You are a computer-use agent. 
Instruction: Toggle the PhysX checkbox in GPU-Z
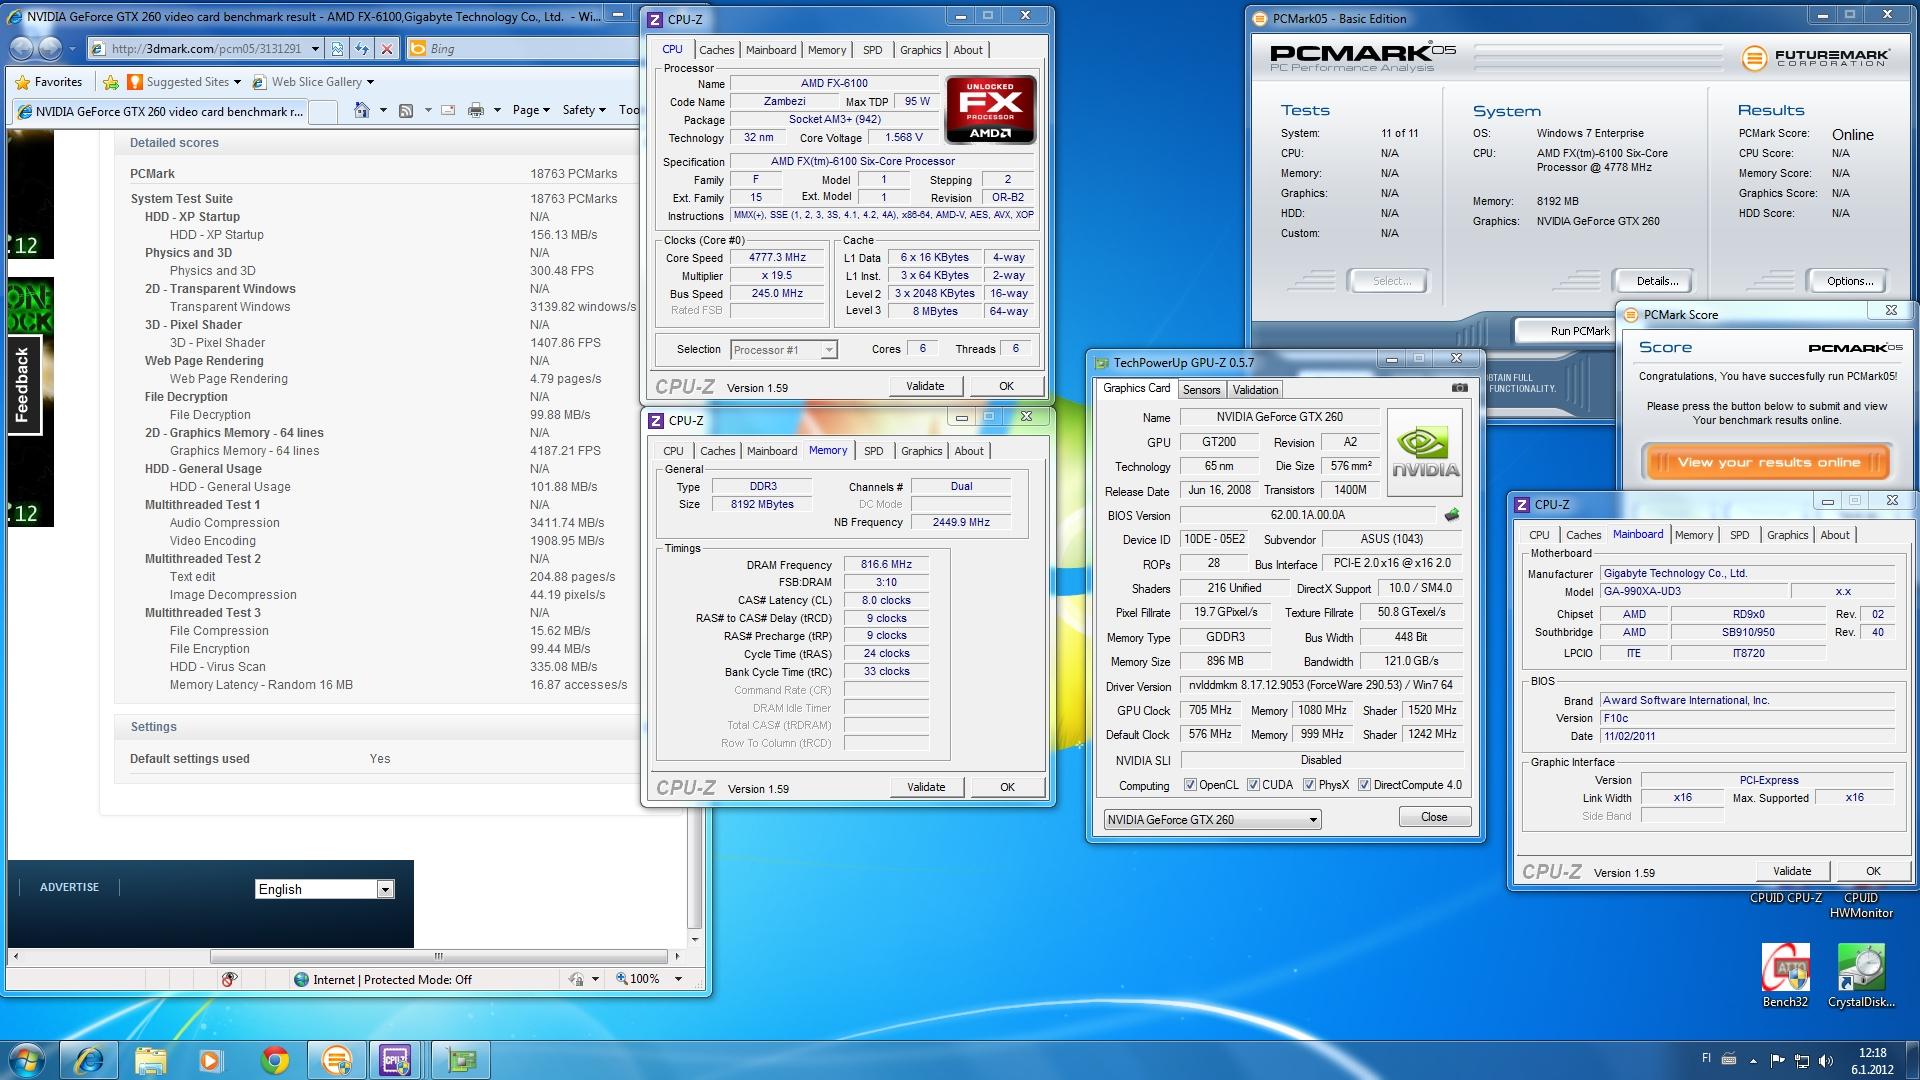pos(1309,785)
